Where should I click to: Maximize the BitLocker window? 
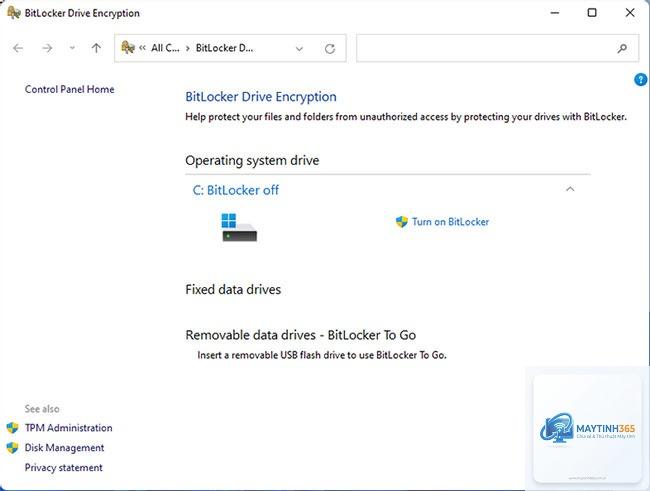592,13
